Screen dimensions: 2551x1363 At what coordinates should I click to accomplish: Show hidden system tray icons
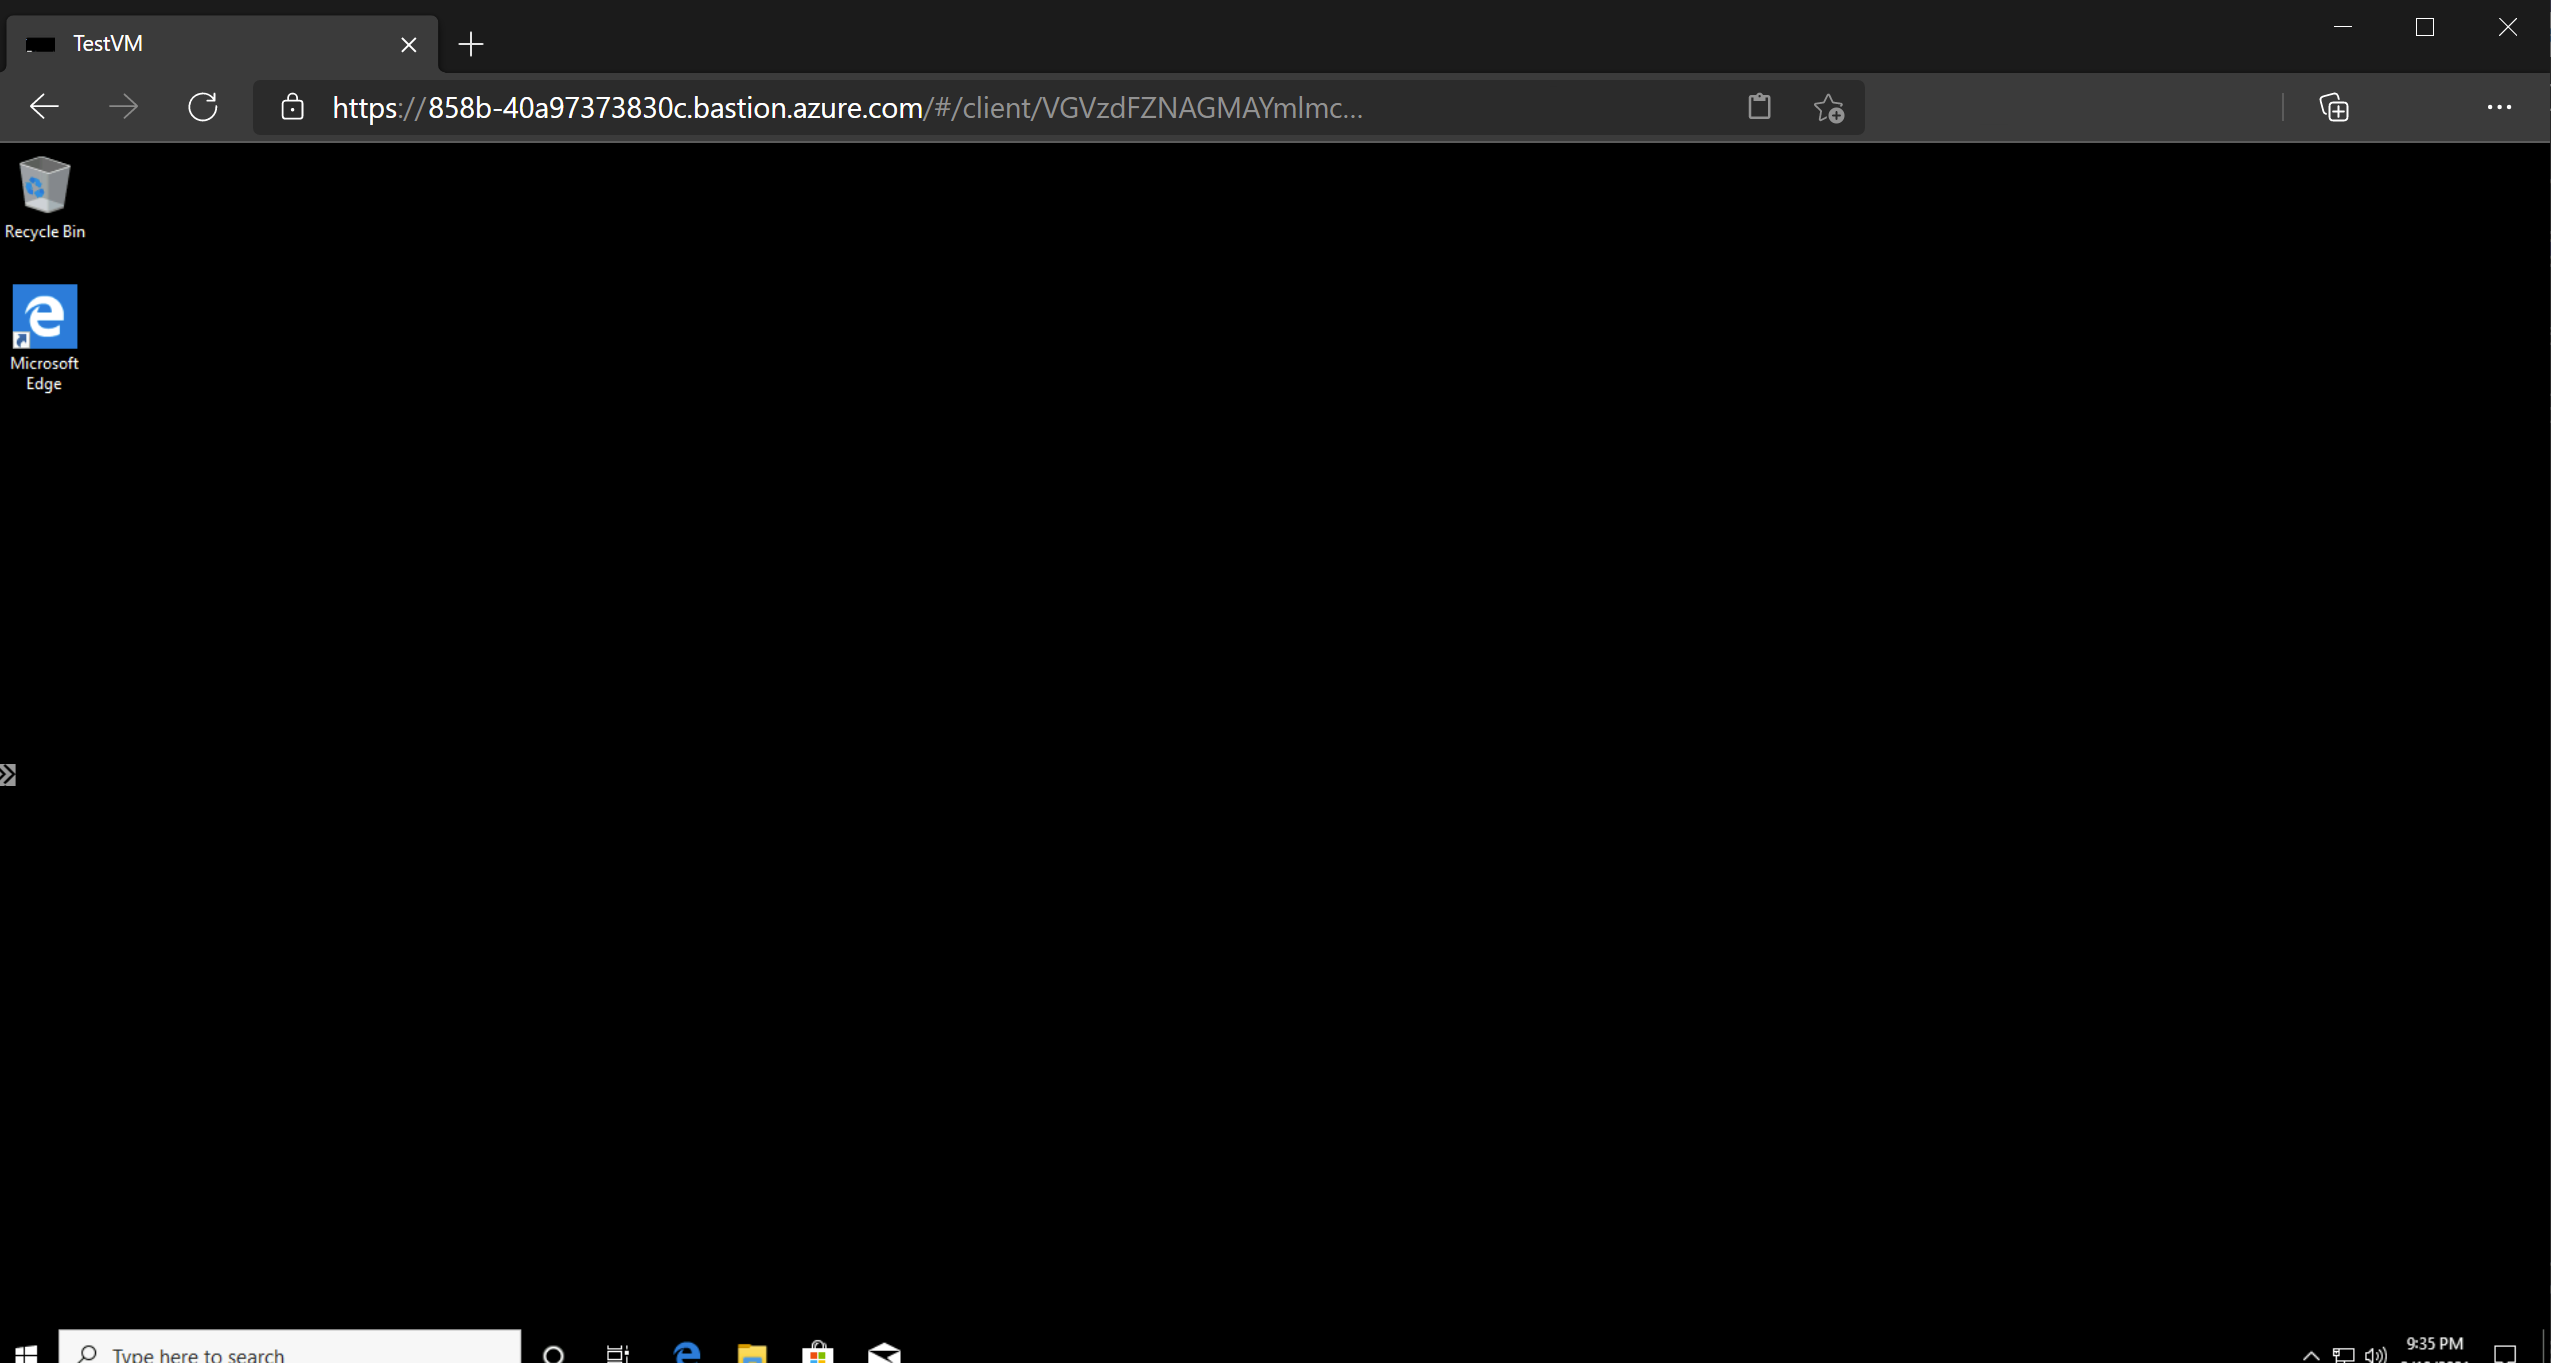point(2311,1354)
